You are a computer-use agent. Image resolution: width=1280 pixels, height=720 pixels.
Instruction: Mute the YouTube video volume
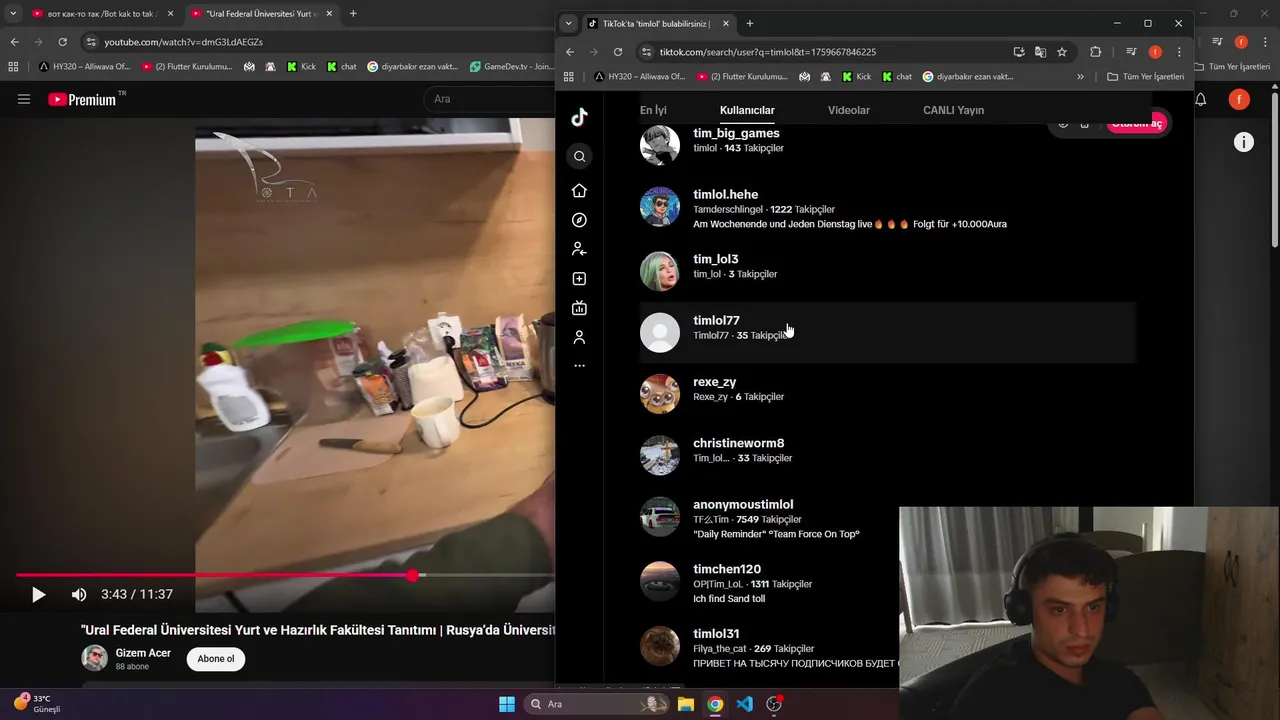tap(79, 594)
